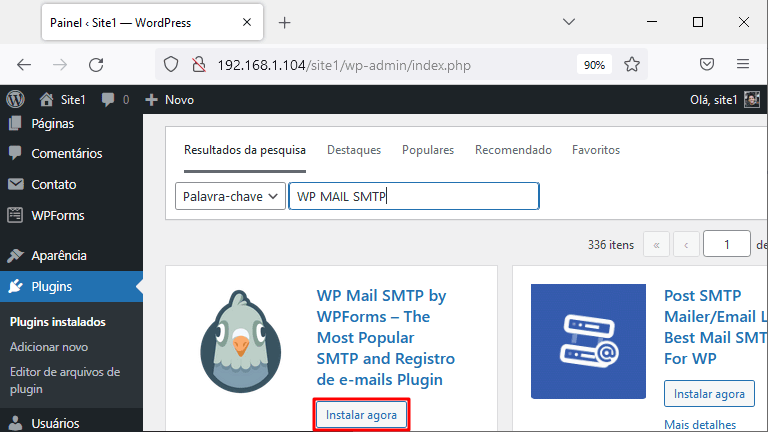Open Editor de arquivos de plugin
The image size is (768, 432).
point(65,380)
